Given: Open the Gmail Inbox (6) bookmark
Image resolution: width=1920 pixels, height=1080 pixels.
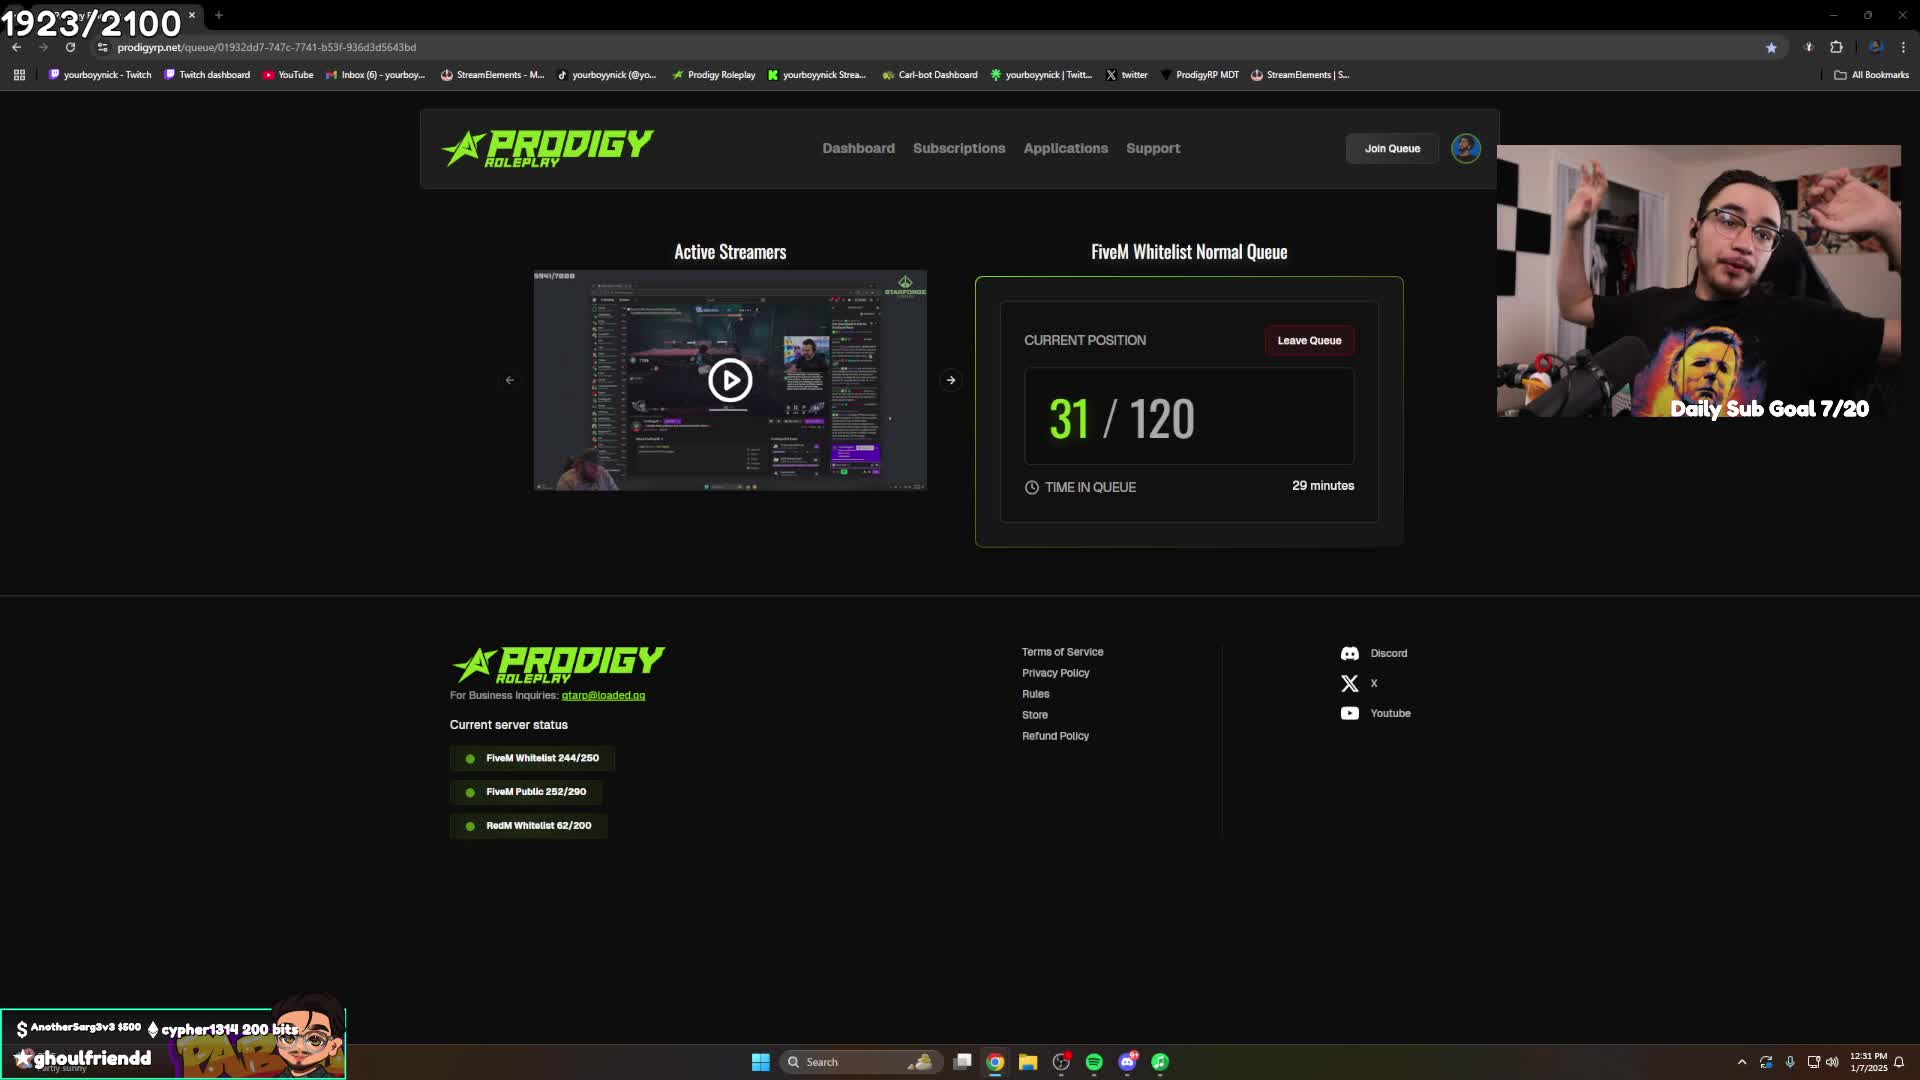Looking at the screenshot, I should pos(376,75).
